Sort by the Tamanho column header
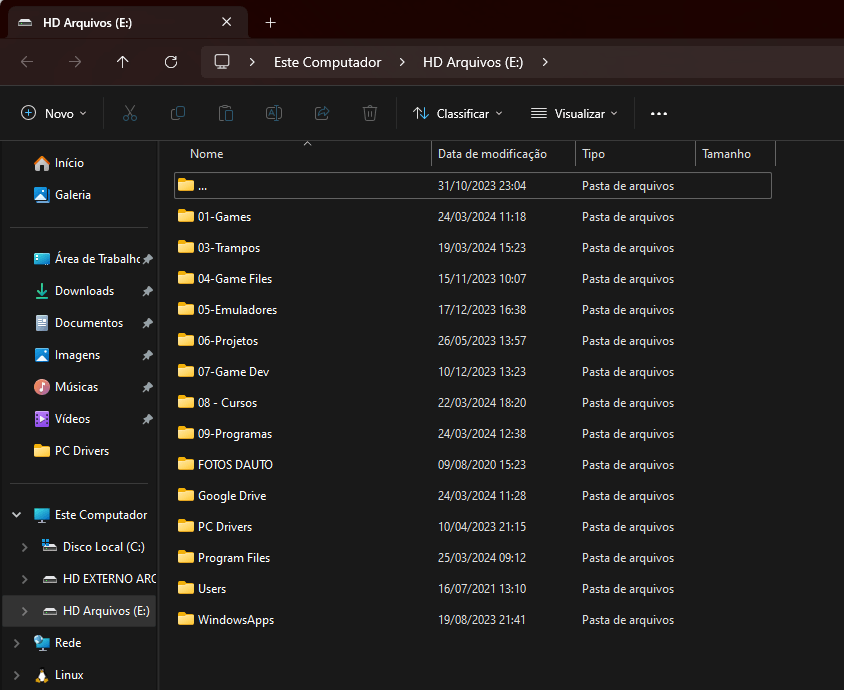This screenshot has height=690, width=844. click(735, 154)
